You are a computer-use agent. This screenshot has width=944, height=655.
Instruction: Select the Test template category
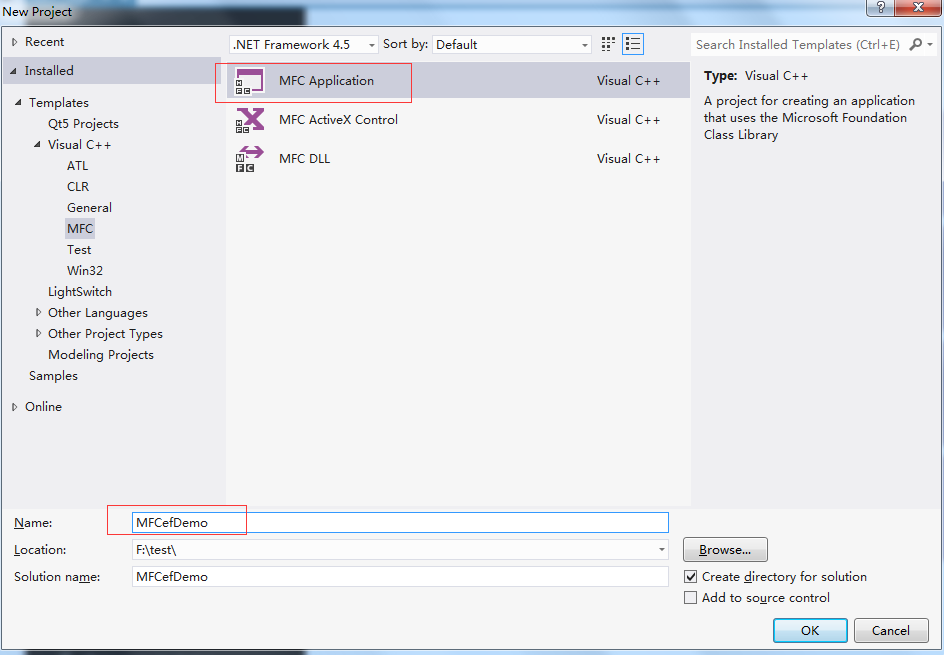(x=79, y=250)
